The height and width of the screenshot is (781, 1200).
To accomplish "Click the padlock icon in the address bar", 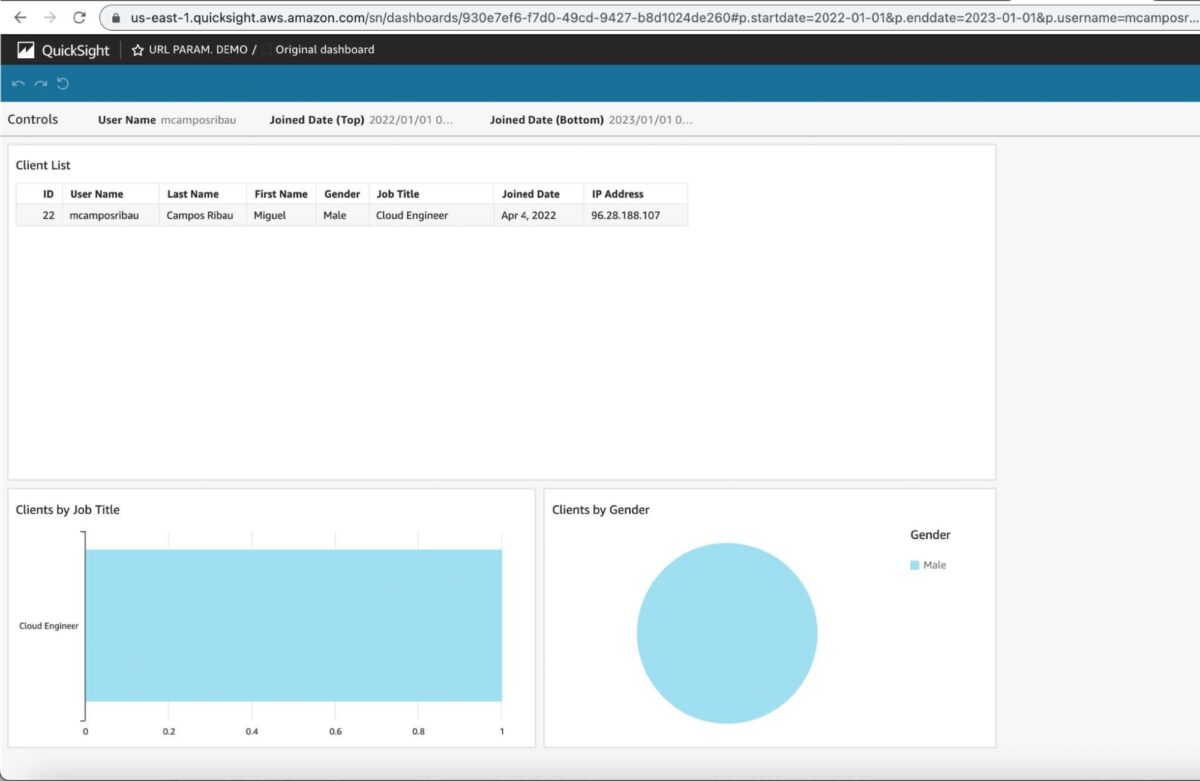I will click(x=117, y=18).
